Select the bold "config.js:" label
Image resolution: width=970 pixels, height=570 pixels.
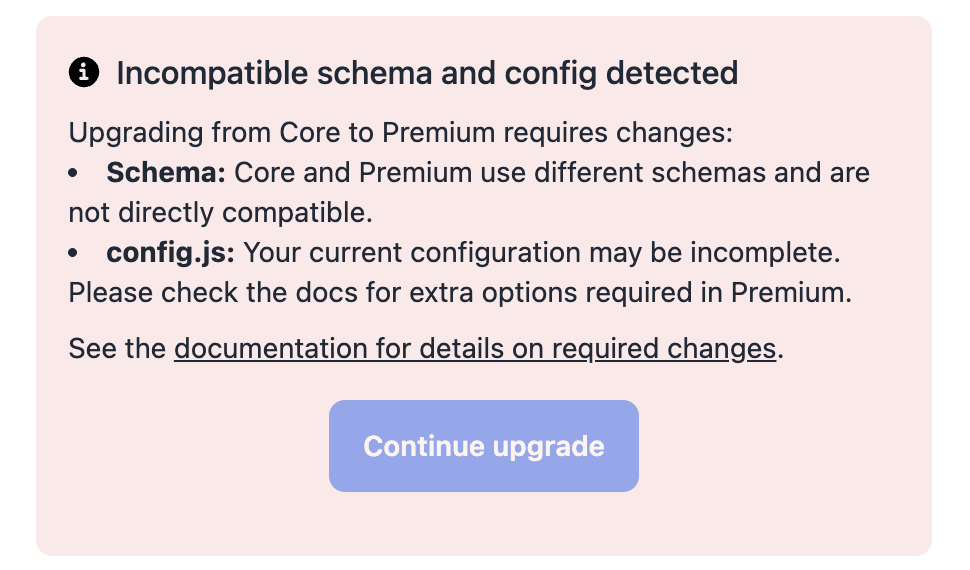coord(170,253)
